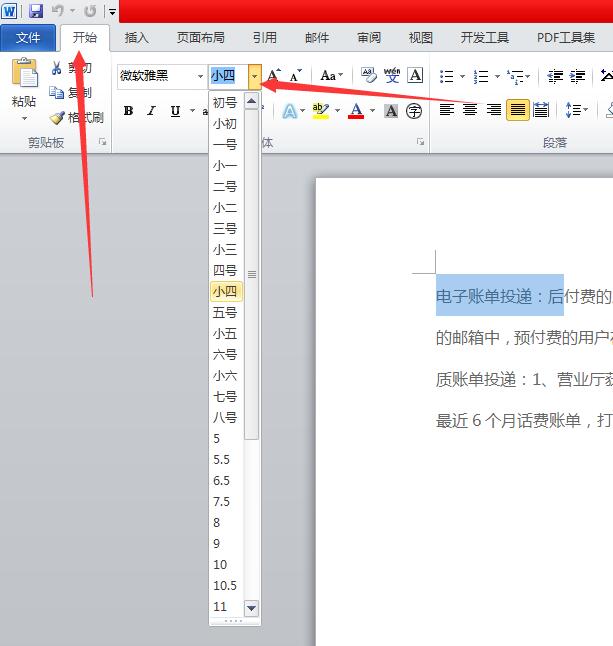The width and height of the screenshot is (613, 646).
Task: Click the font size list scroll up arrow
Action: point(251,101)
